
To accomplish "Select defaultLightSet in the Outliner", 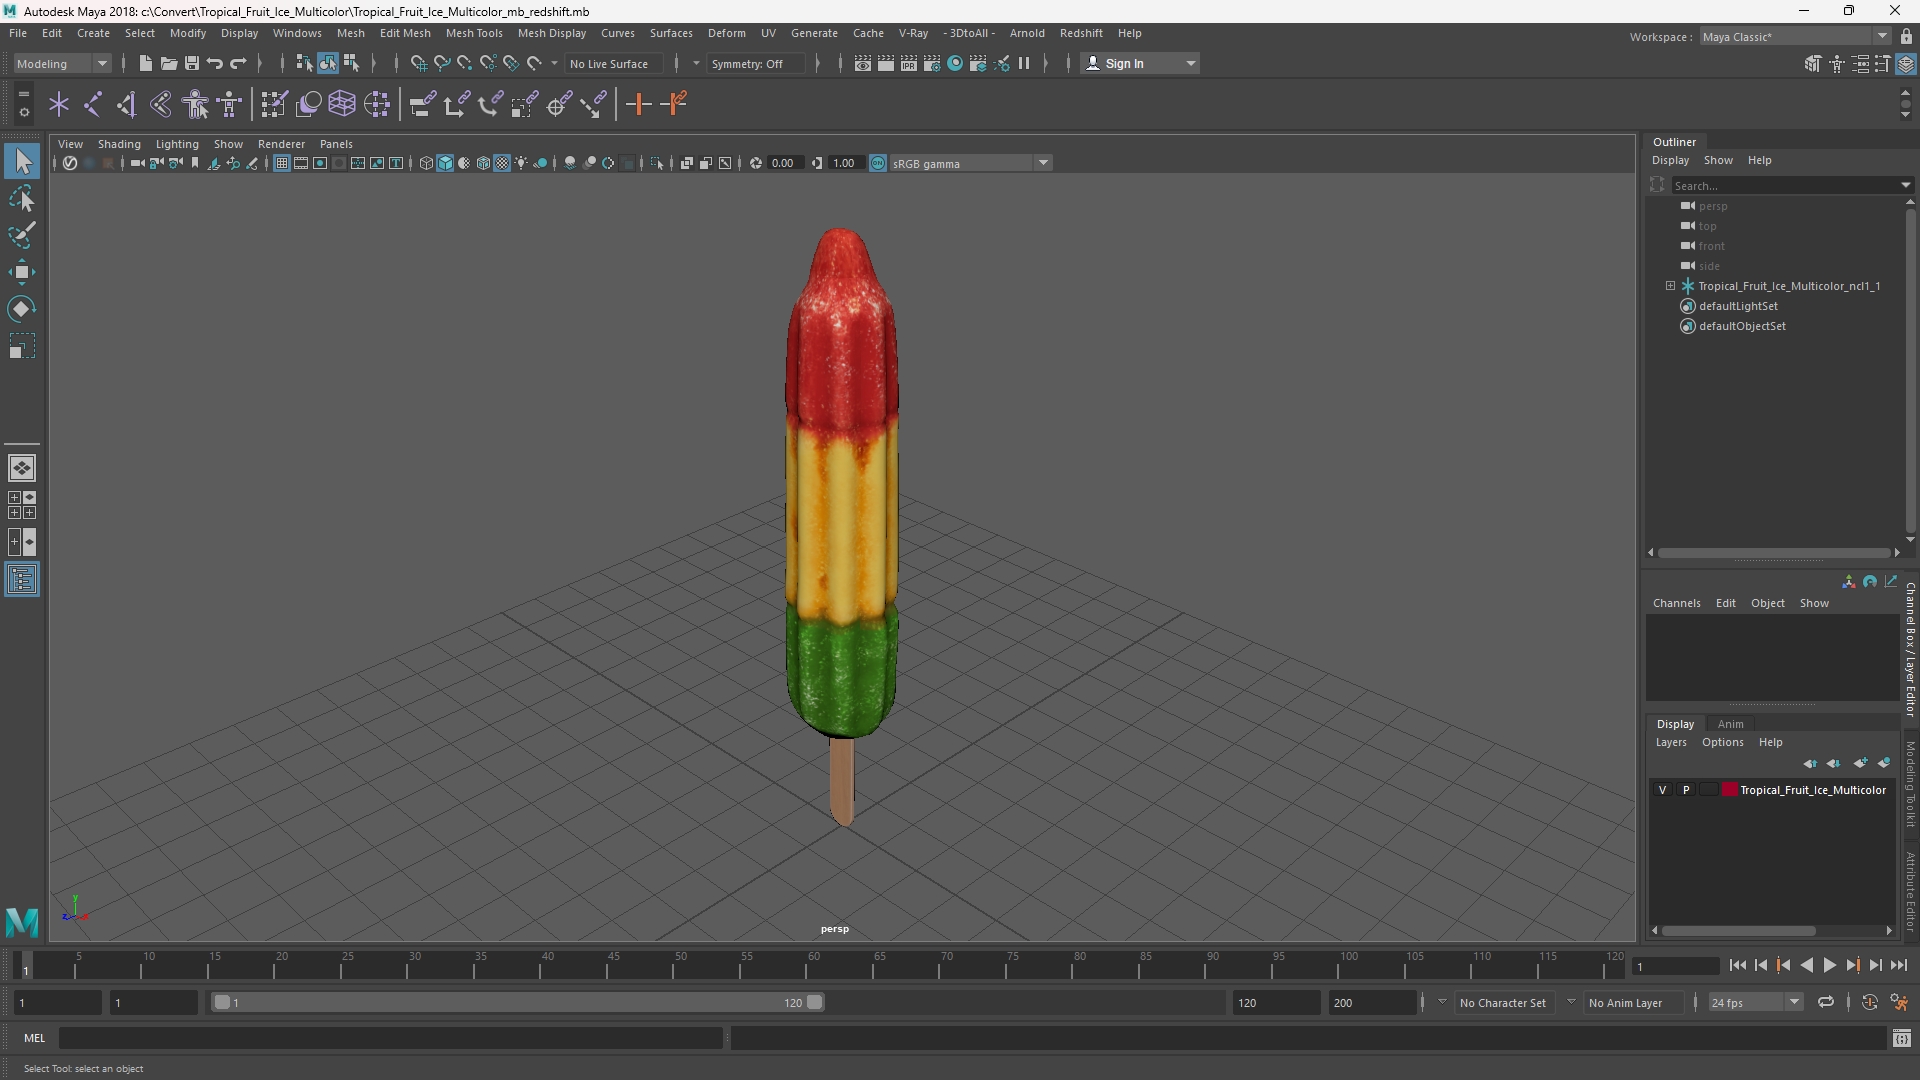I will [x=1738, y=306].
